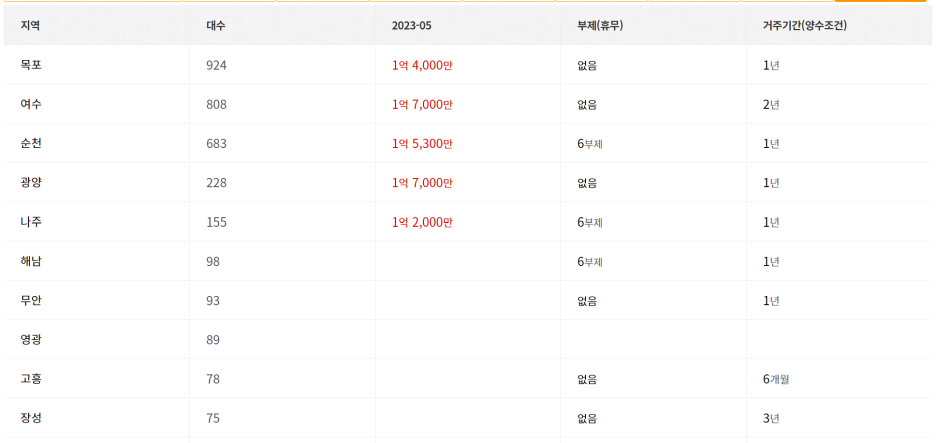
Task: Select the 해남 region cell
Action: point(31,262)
